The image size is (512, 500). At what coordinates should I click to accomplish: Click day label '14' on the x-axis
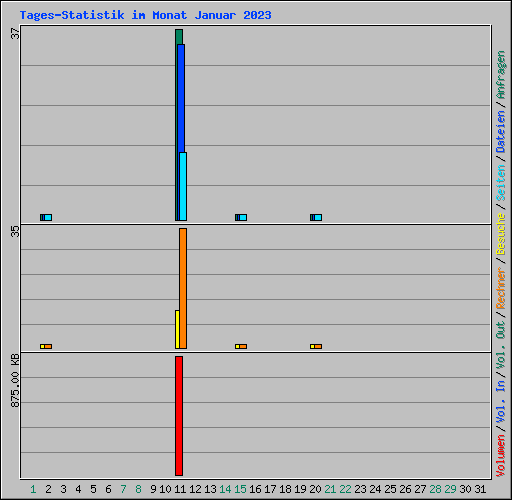click(x=225, y=489)
